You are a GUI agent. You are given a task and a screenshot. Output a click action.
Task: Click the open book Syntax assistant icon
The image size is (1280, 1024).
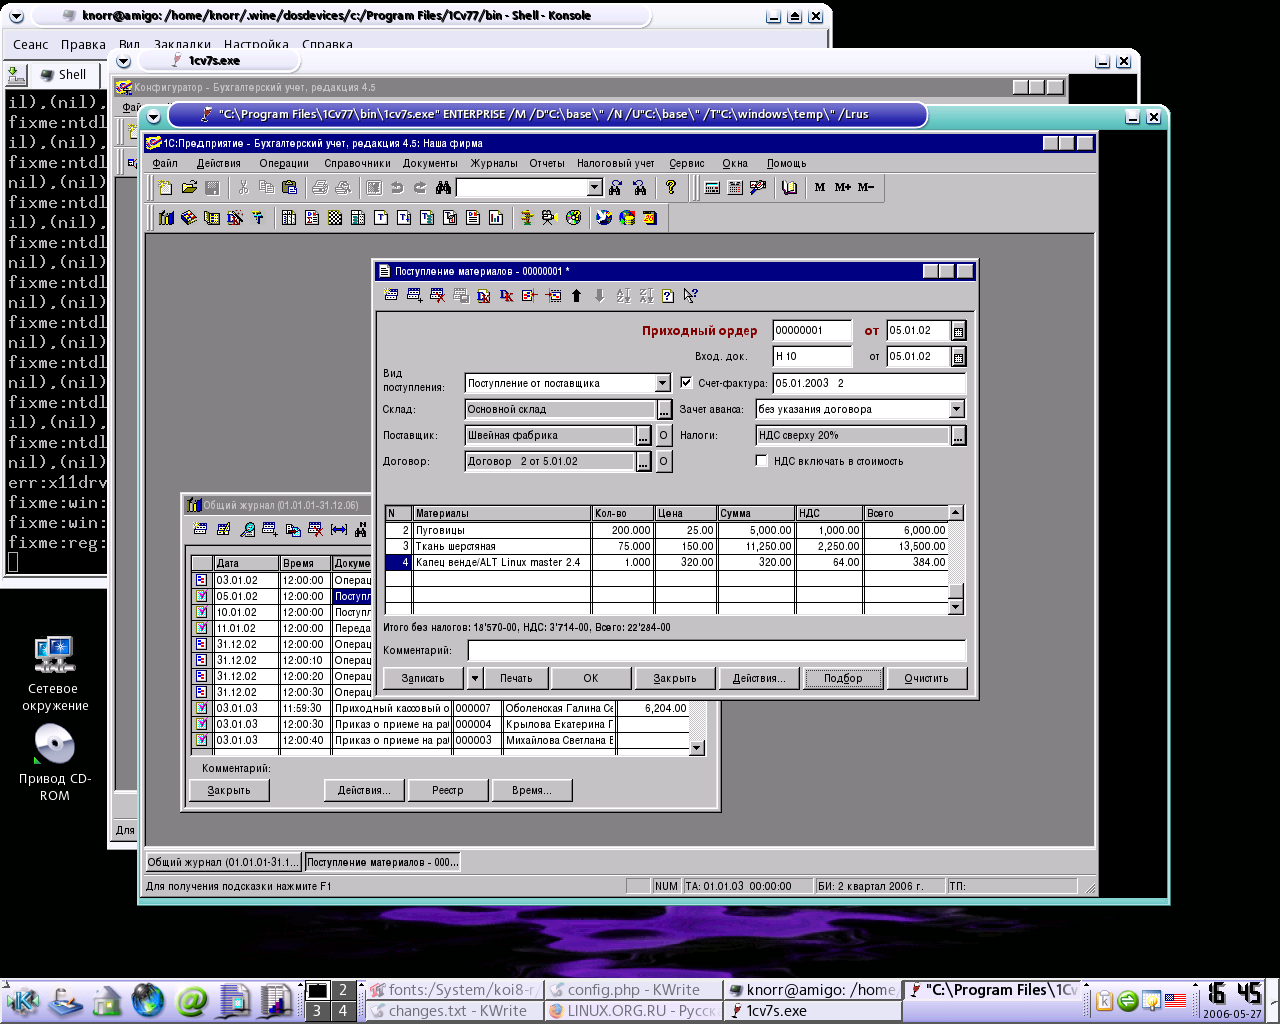click(x=789, y=187)
